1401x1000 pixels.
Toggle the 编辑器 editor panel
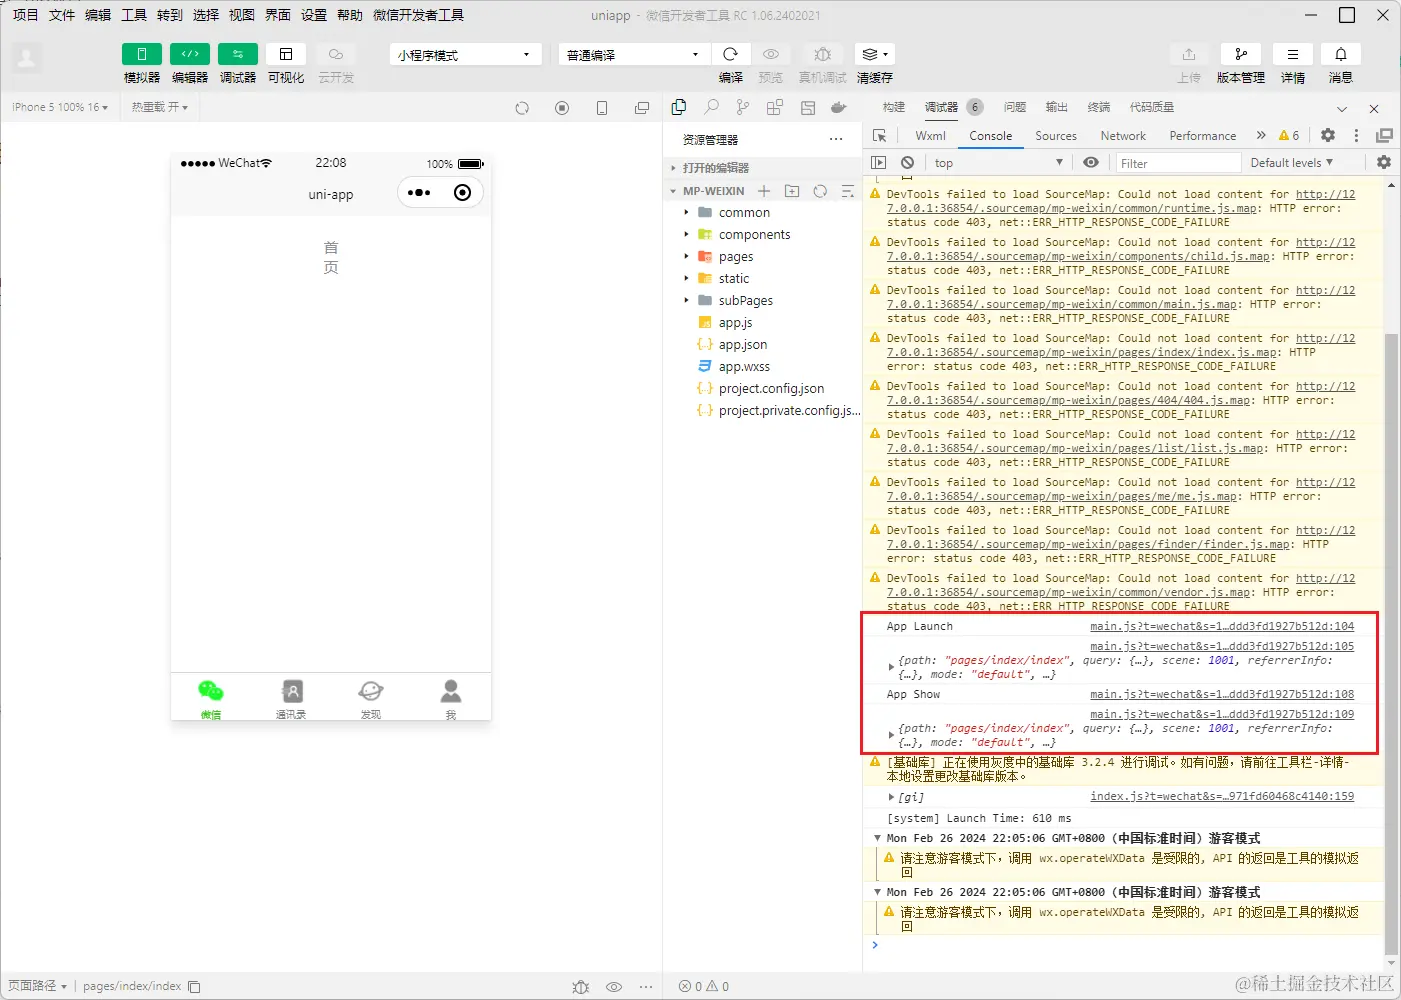pos(190,54)
